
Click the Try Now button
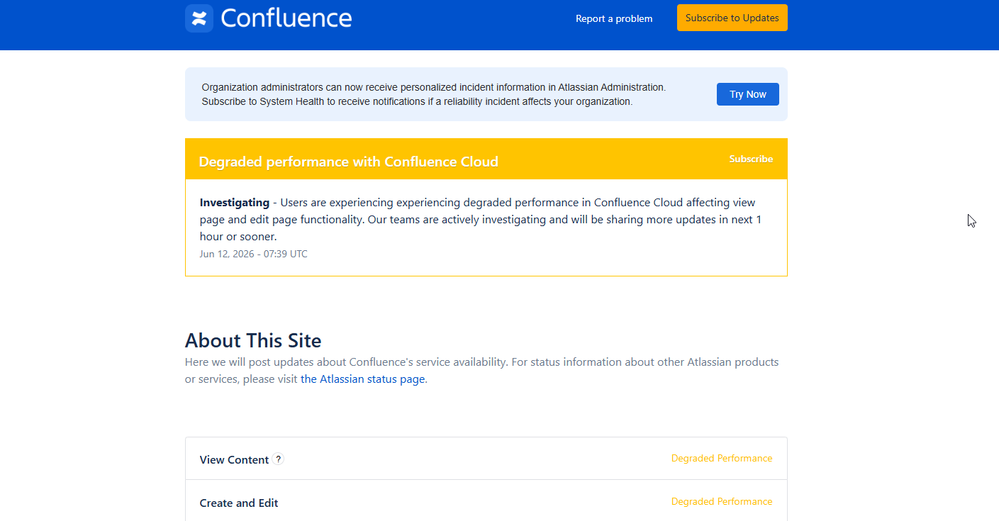click(747, 94)
